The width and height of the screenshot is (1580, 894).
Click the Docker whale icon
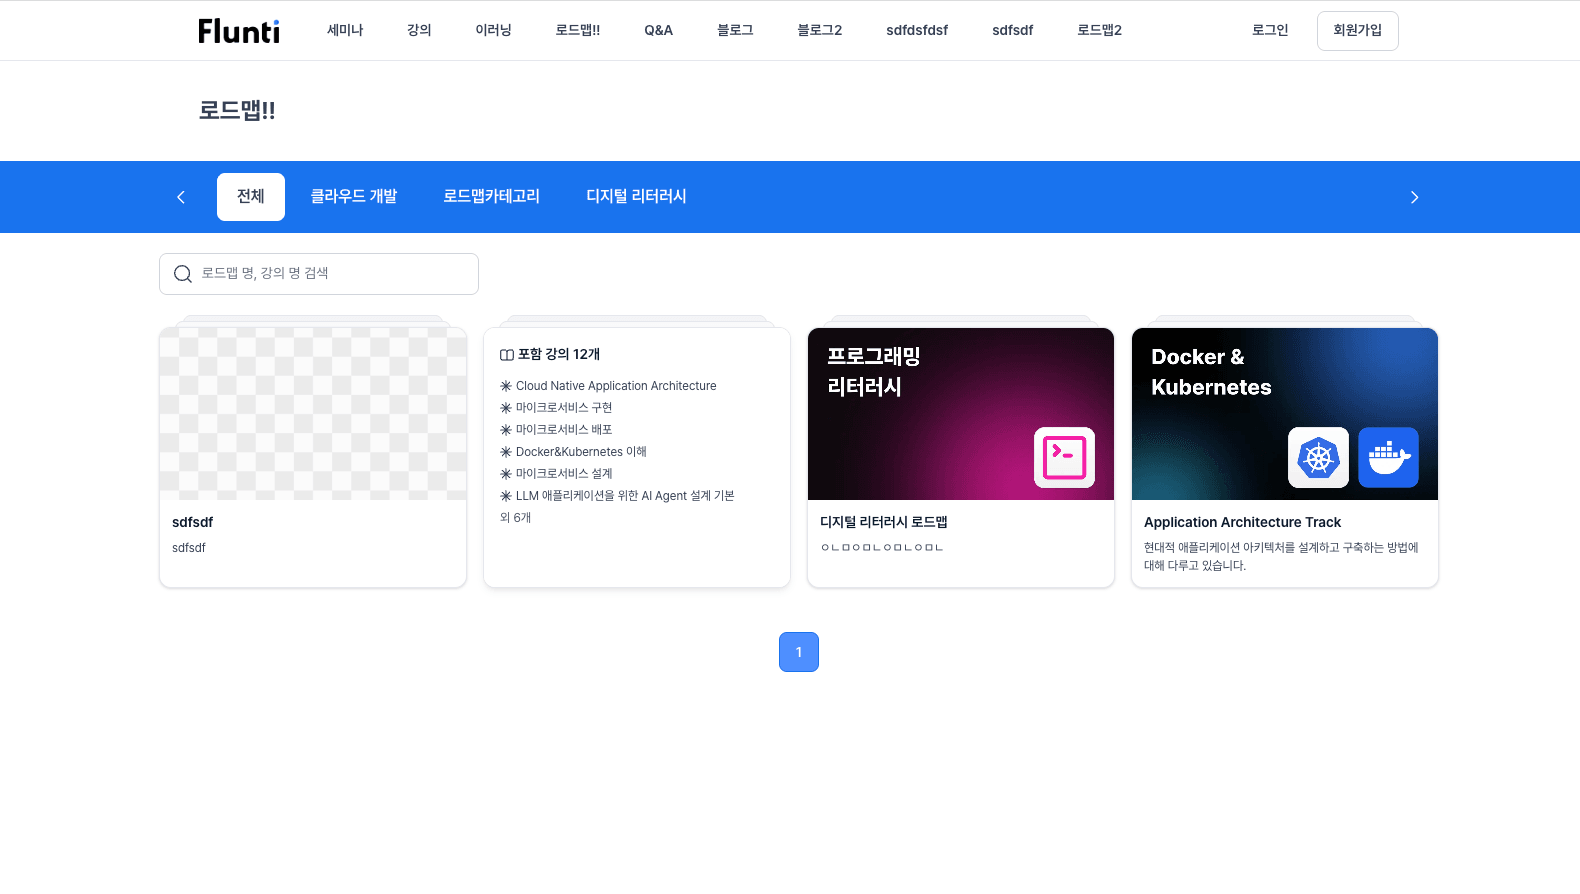1389,457
